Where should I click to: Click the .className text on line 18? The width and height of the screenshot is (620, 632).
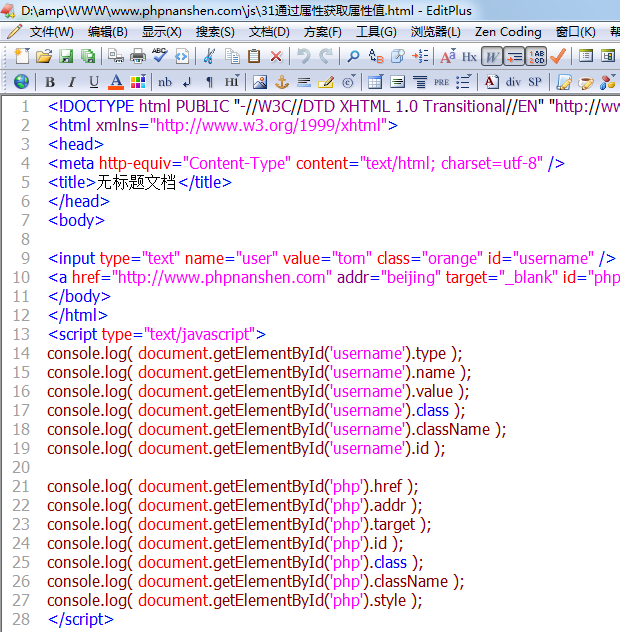(450, 430)
